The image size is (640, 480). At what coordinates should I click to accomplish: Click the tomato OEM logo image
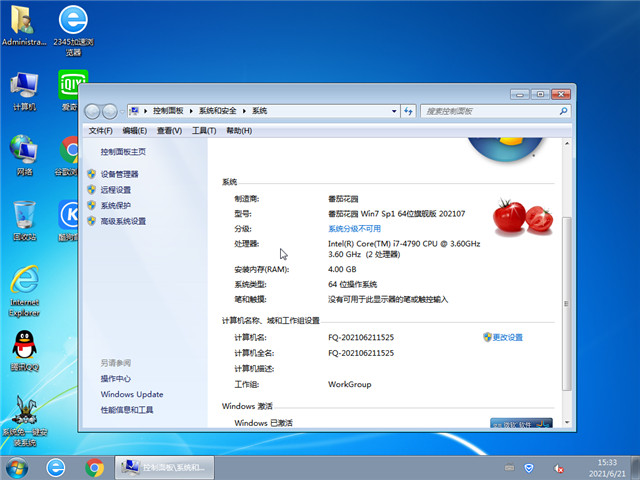[x=522, y=216]
